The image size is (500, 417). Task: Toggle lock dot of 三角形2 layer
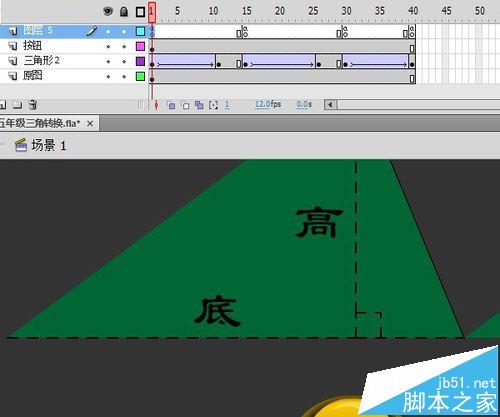pos(124,62)
